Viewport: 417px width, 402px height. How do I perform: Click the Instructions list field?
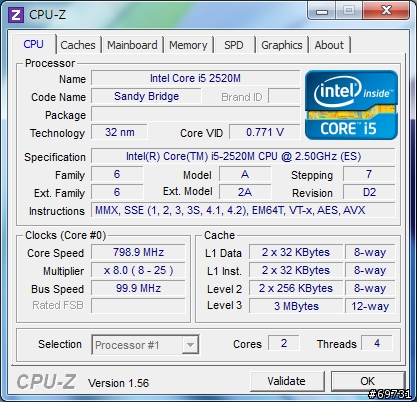pyautogui.click(x=243, y=210)
